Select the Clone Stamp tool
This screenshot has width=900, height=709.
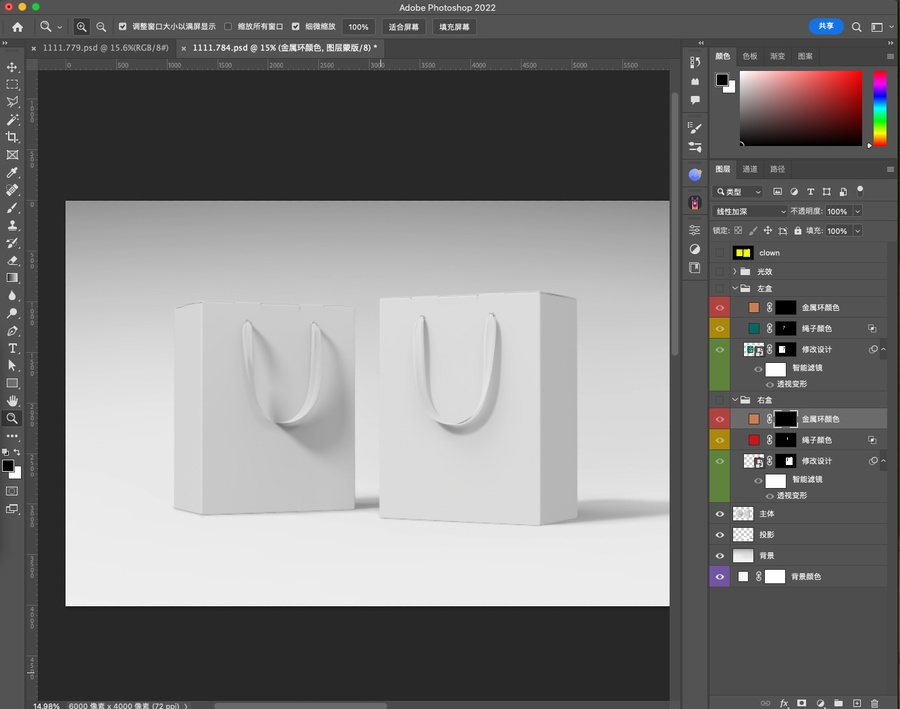12,225
